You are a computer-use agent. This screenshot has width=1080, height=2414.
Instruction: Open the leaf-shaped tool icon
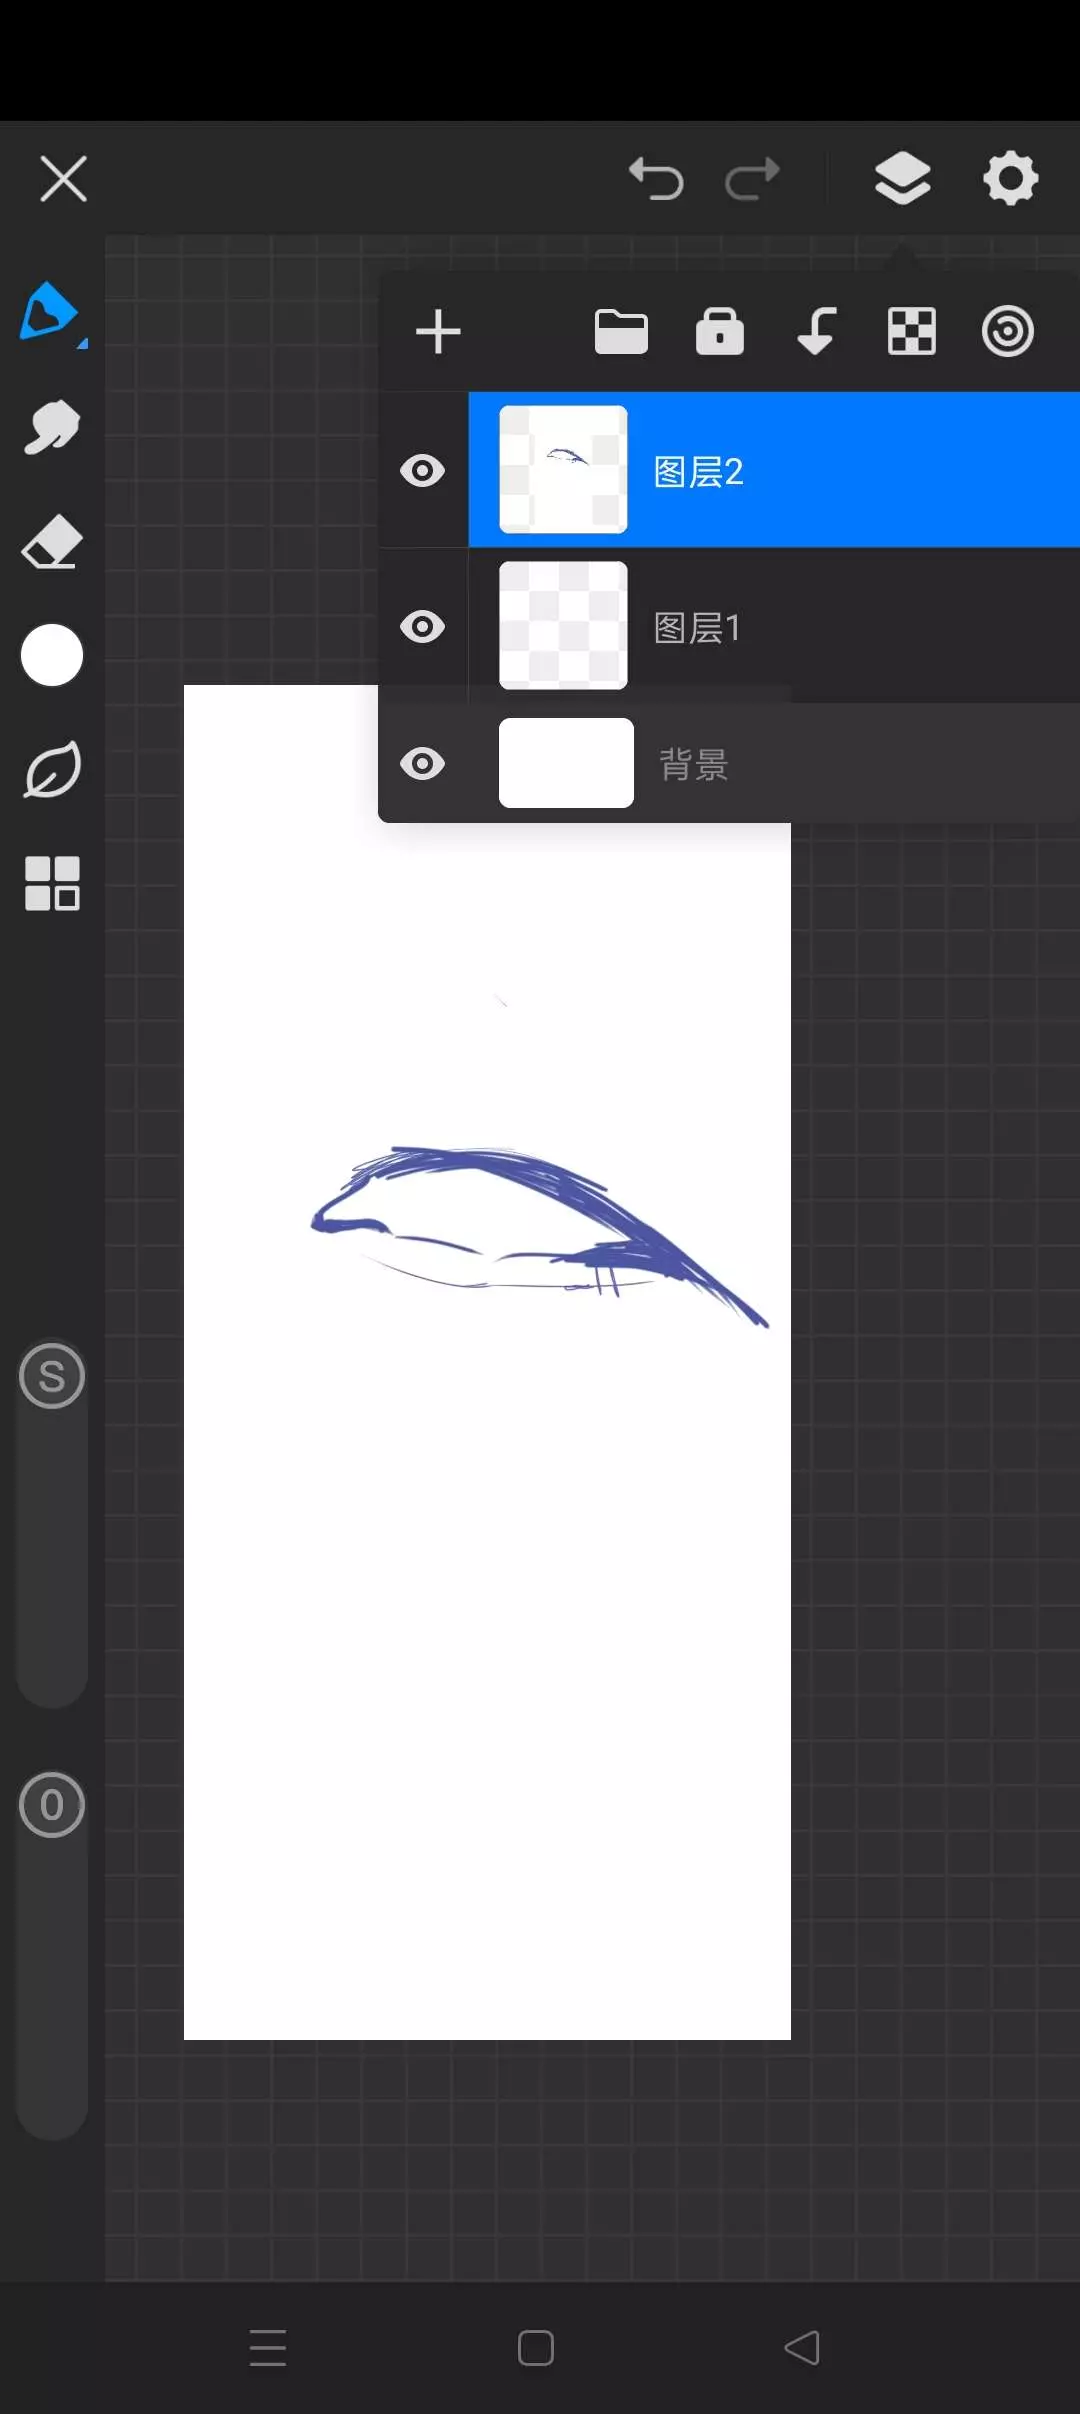click(52, 769)
